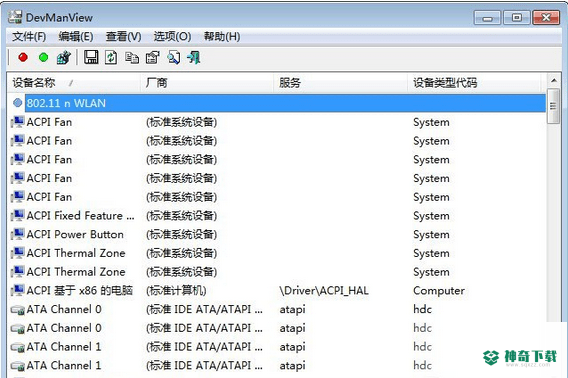The width and height of the screenshot is (568, 378).
Task: Open the 查看(V) menu
Action: [124, 37]
